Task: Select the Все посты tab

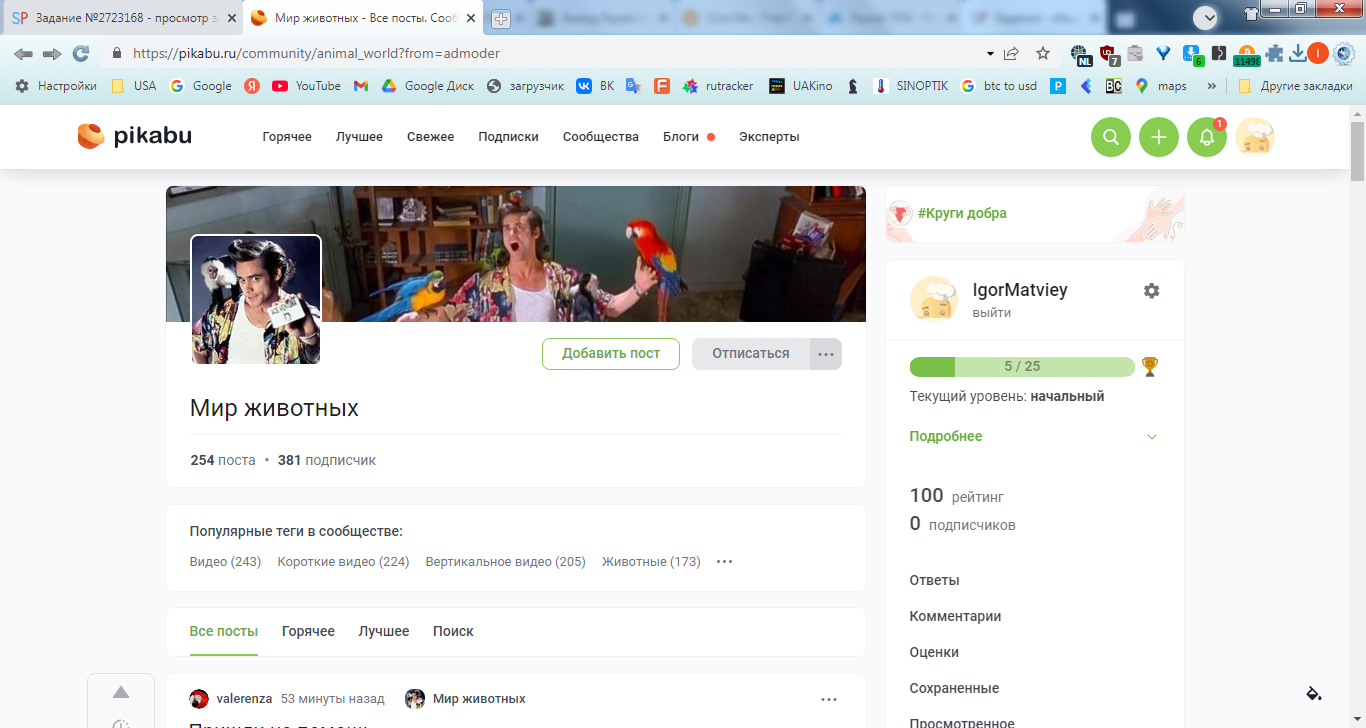Action: click(x=223, y=631)
